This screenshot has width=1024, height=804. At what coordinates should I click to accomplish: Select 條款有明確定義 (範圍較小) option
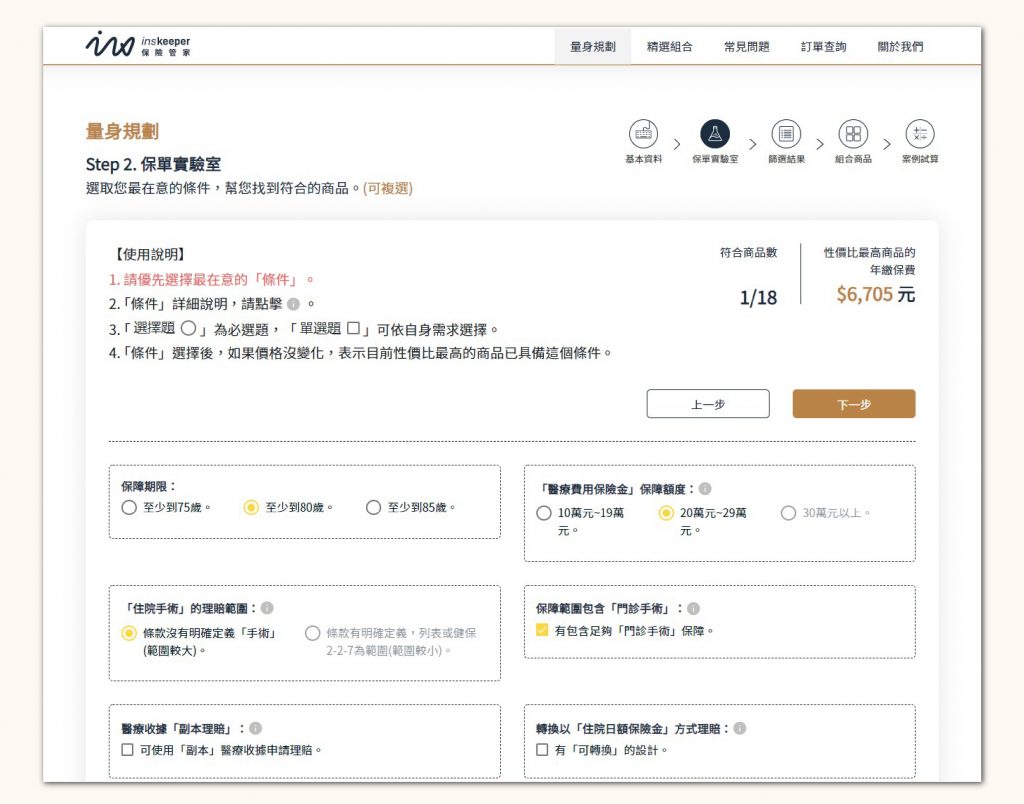point(312,633)
